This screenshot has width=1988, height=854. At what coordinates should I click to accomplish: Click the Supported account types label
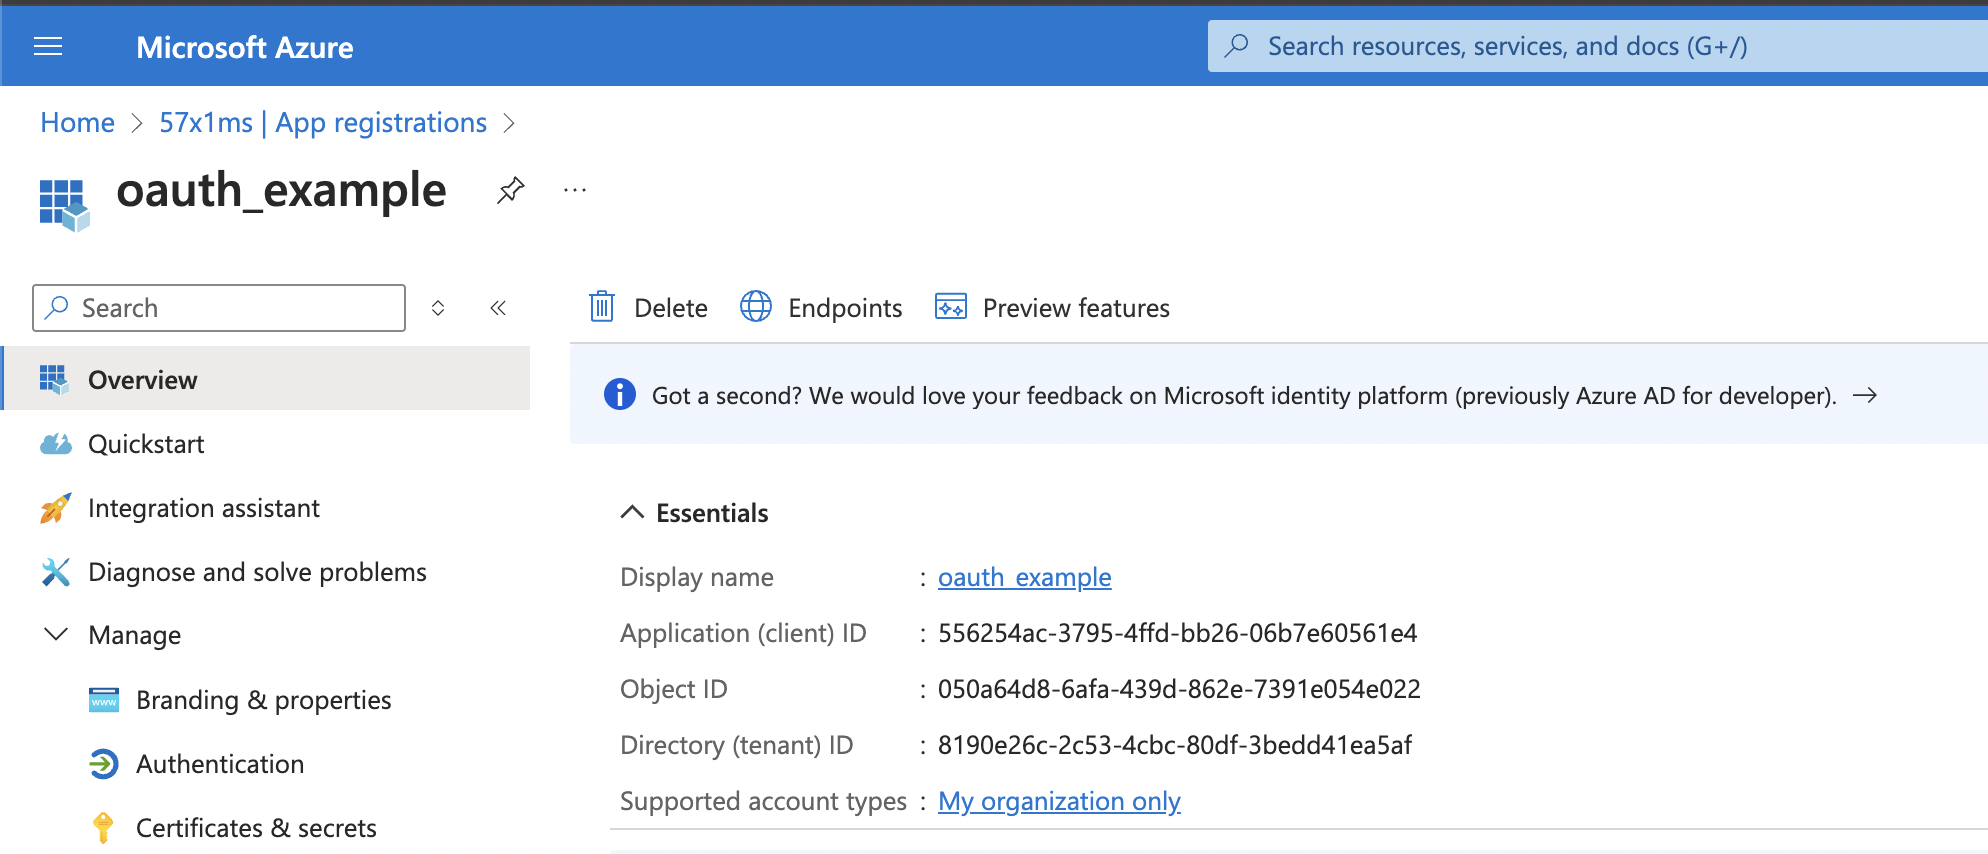[x=764, y=801]
